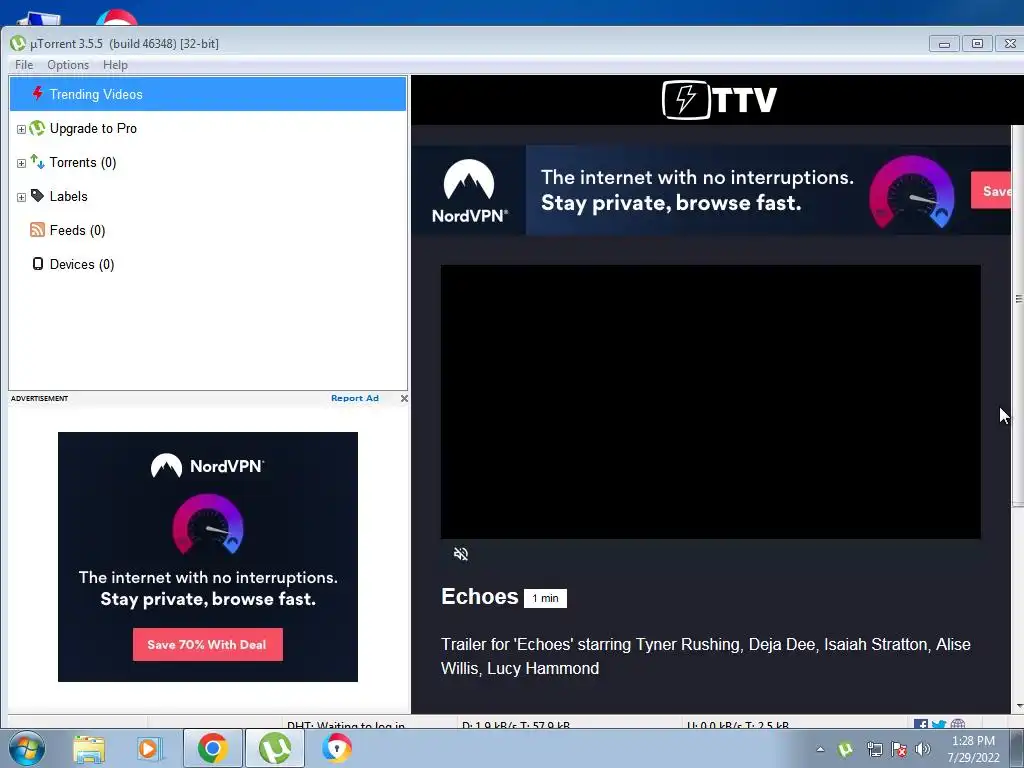This screenshot has width=1024, height=768.
Task: Expand the Labels tree node
Action: click(x=21, y=197)
